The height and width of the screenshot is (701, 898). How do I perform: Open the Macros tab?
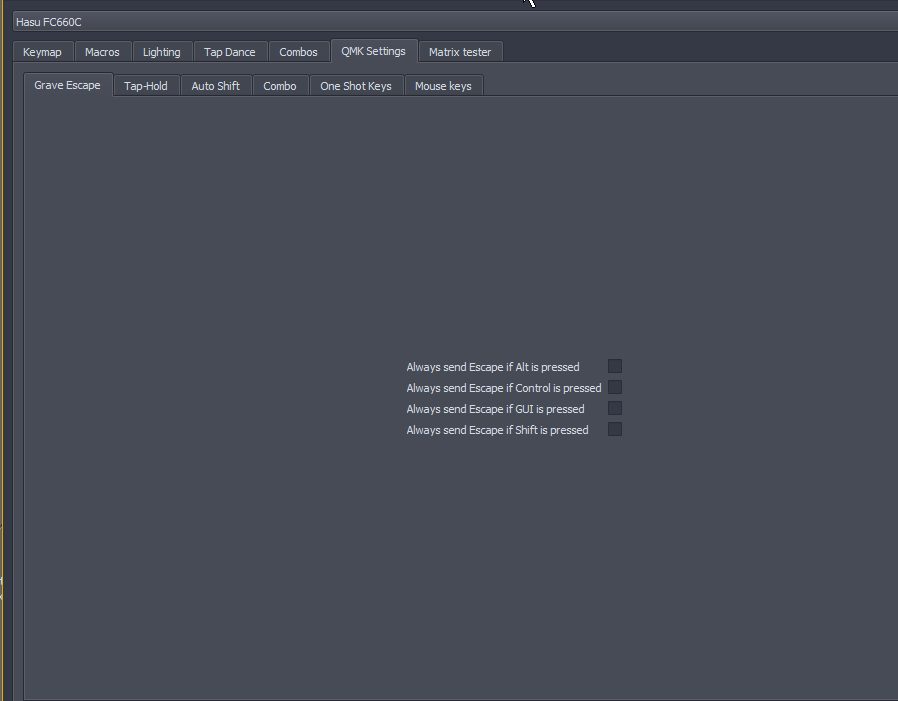(x=102, y=52)
